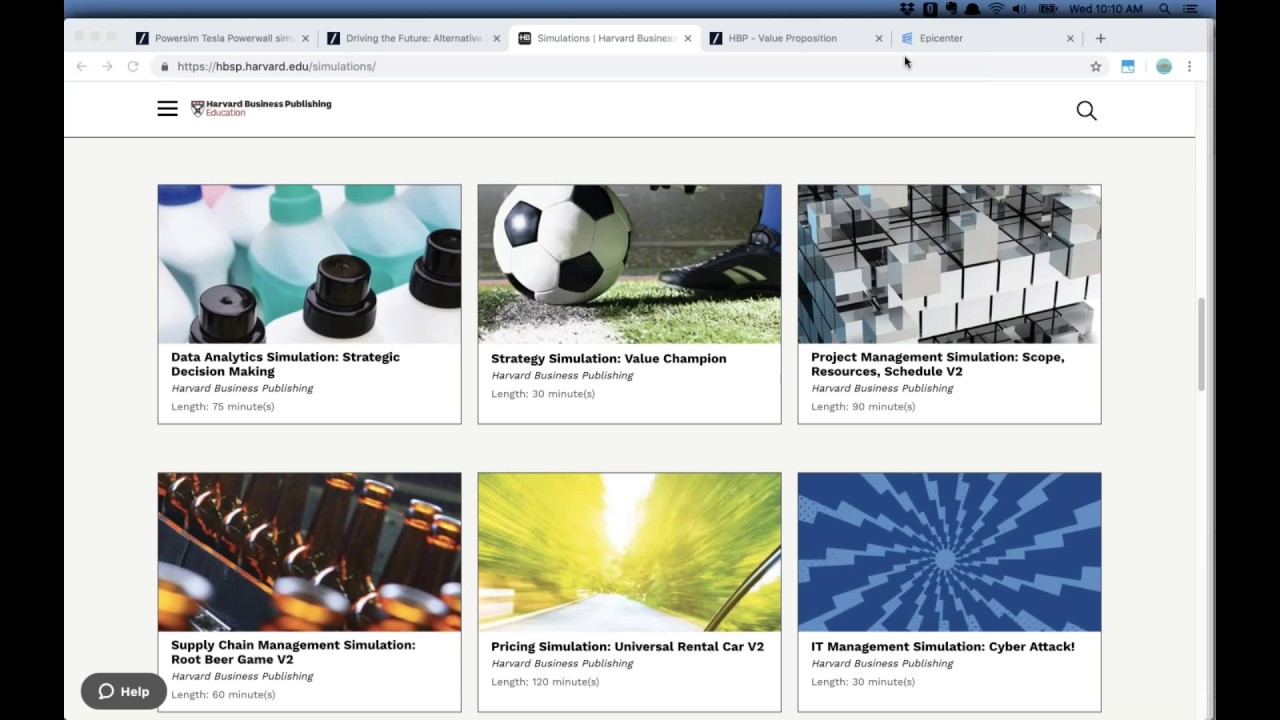Click the battery status icon
The image size is (1280, 720).
[1047, 9]
